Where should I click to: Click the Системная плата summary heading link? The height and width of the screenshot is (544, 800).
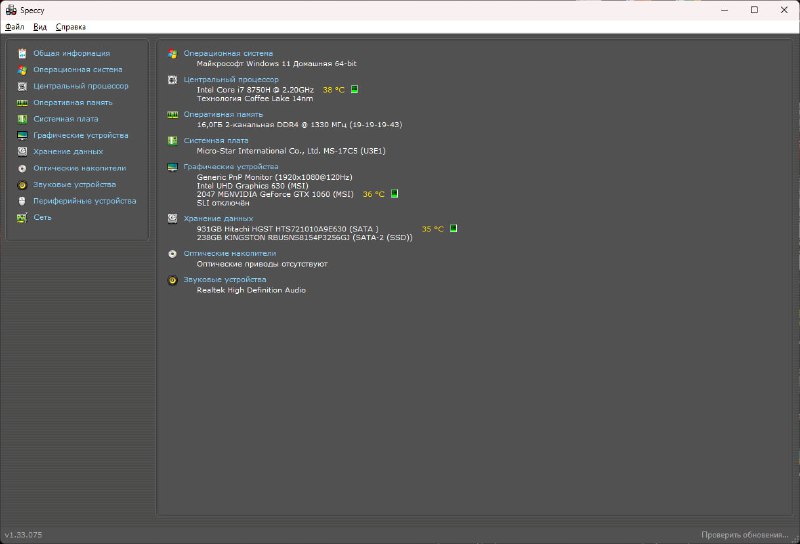click(x=216, y=140)
